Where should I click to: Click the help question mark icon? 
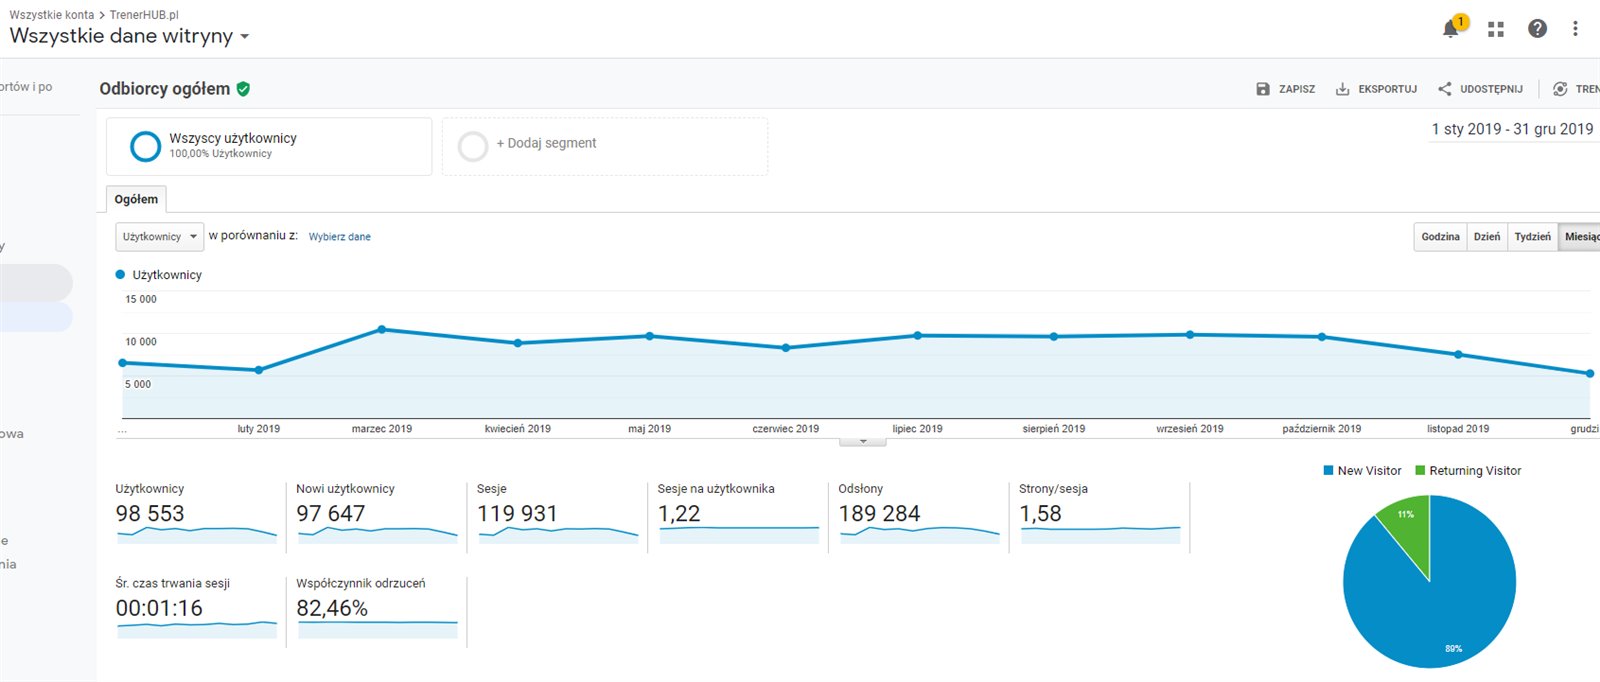(1537, 29)
